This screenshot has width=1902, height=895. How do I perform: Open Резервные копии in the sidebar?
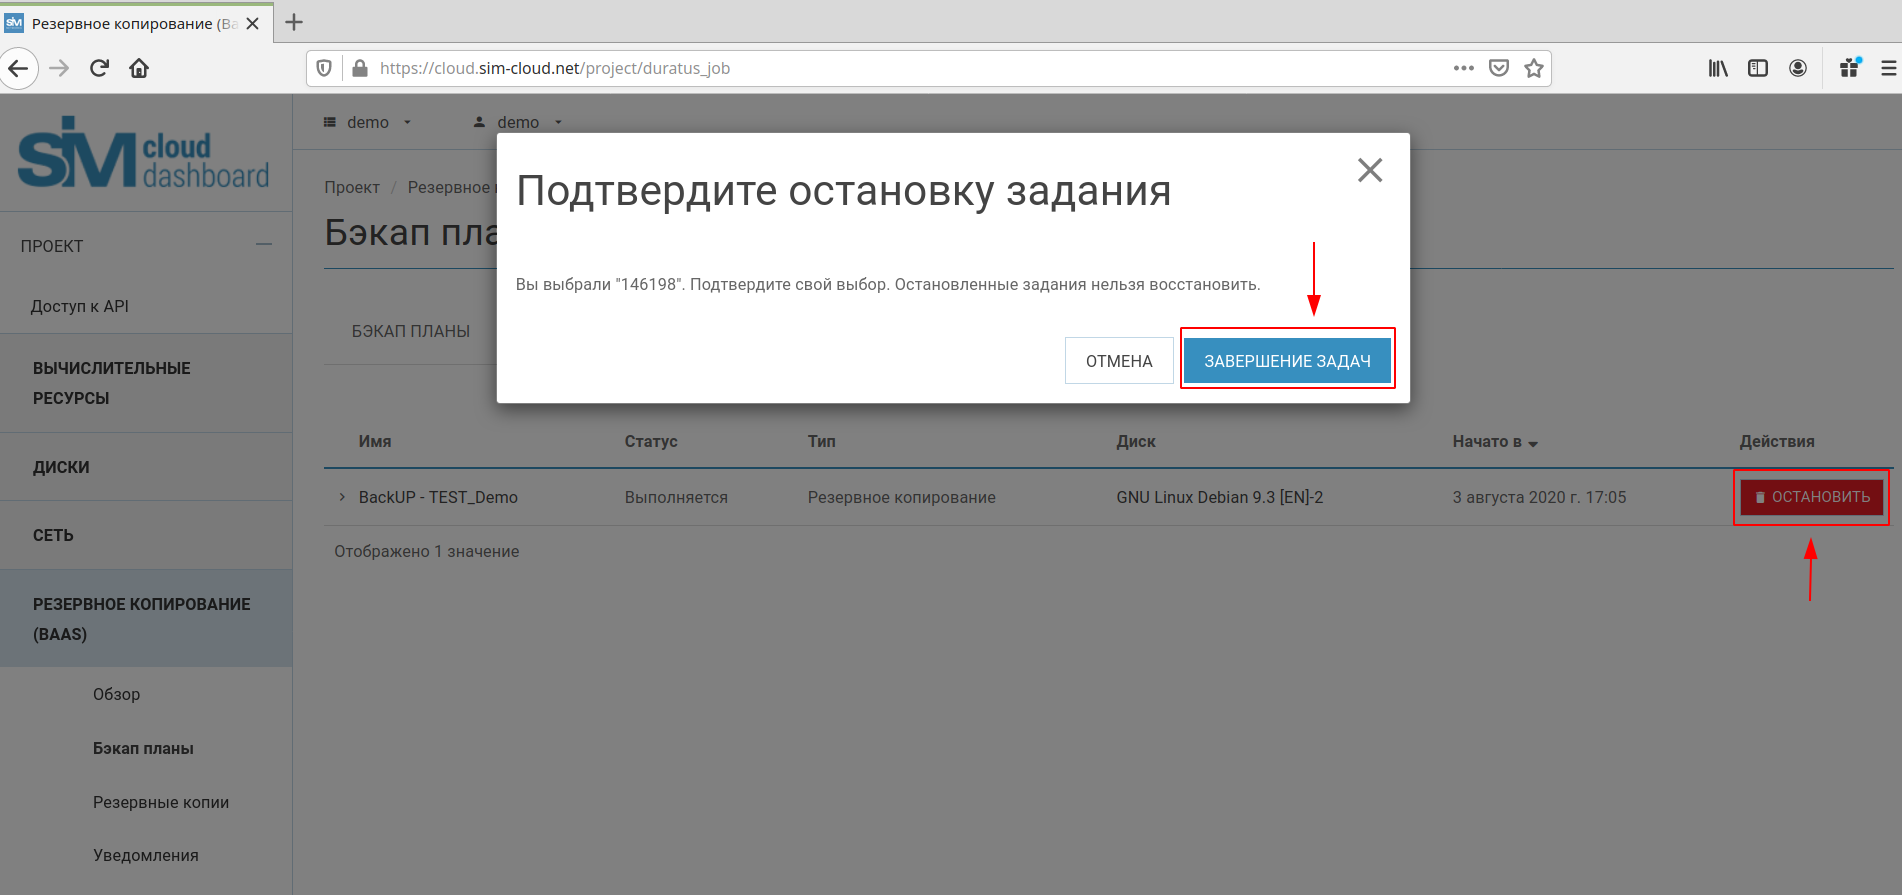[161, 802]
